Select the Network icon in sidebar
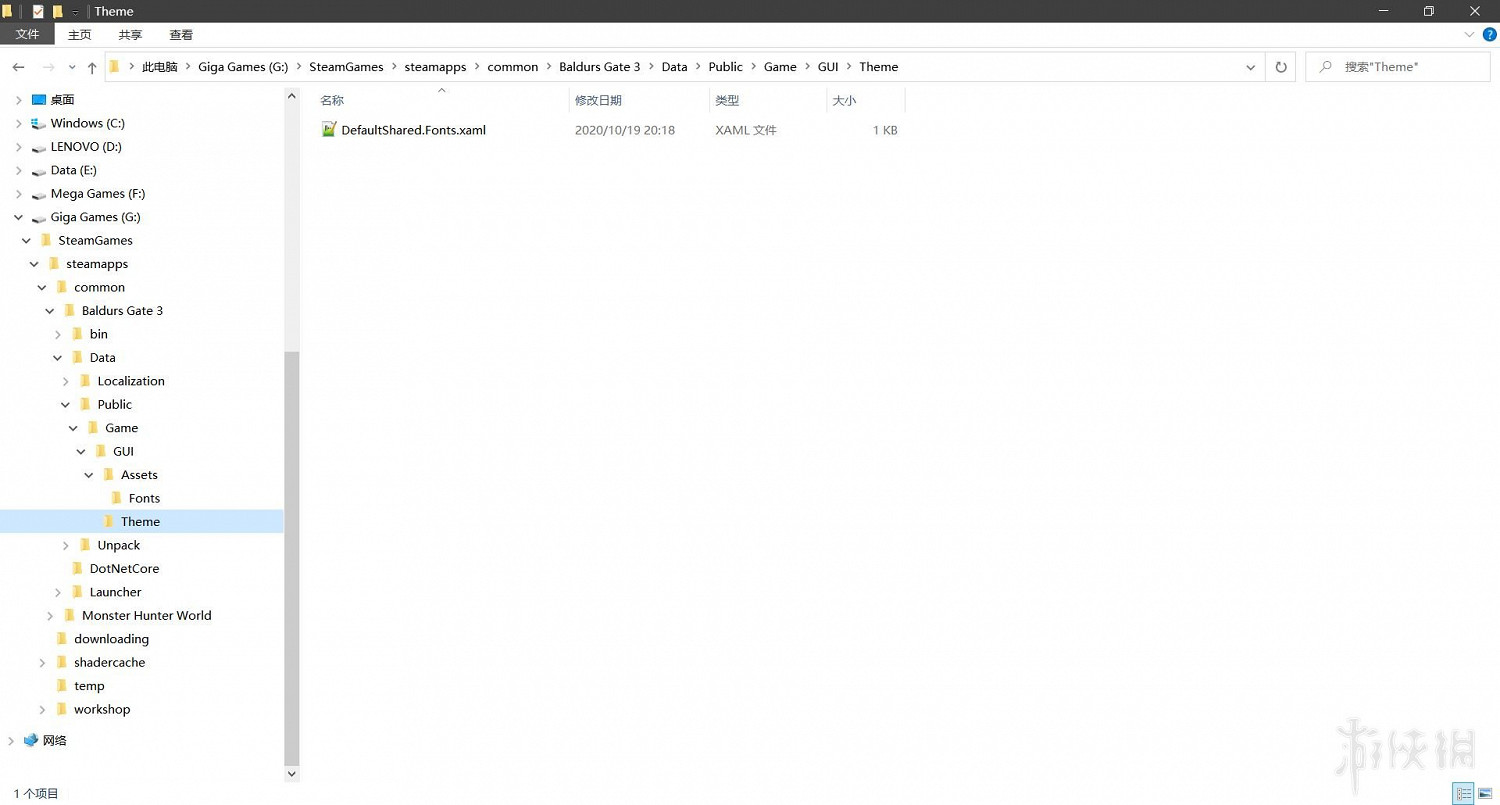 31,740
